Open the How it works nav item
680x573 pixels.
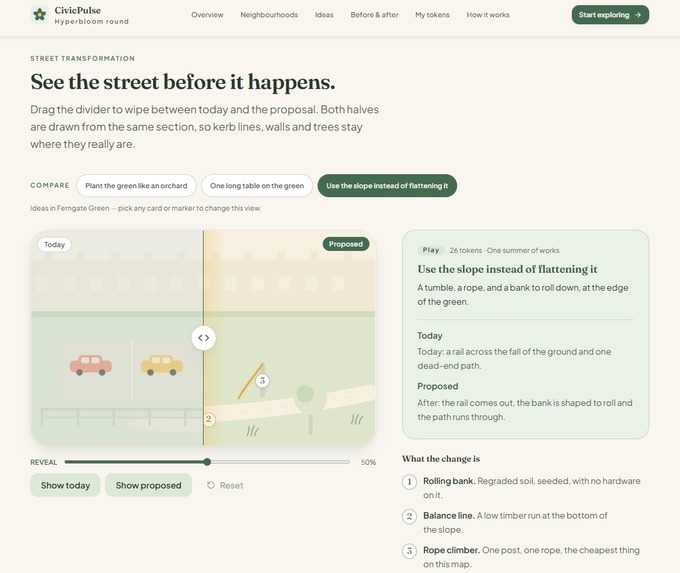pyautogui.click(x=488, y=15)
